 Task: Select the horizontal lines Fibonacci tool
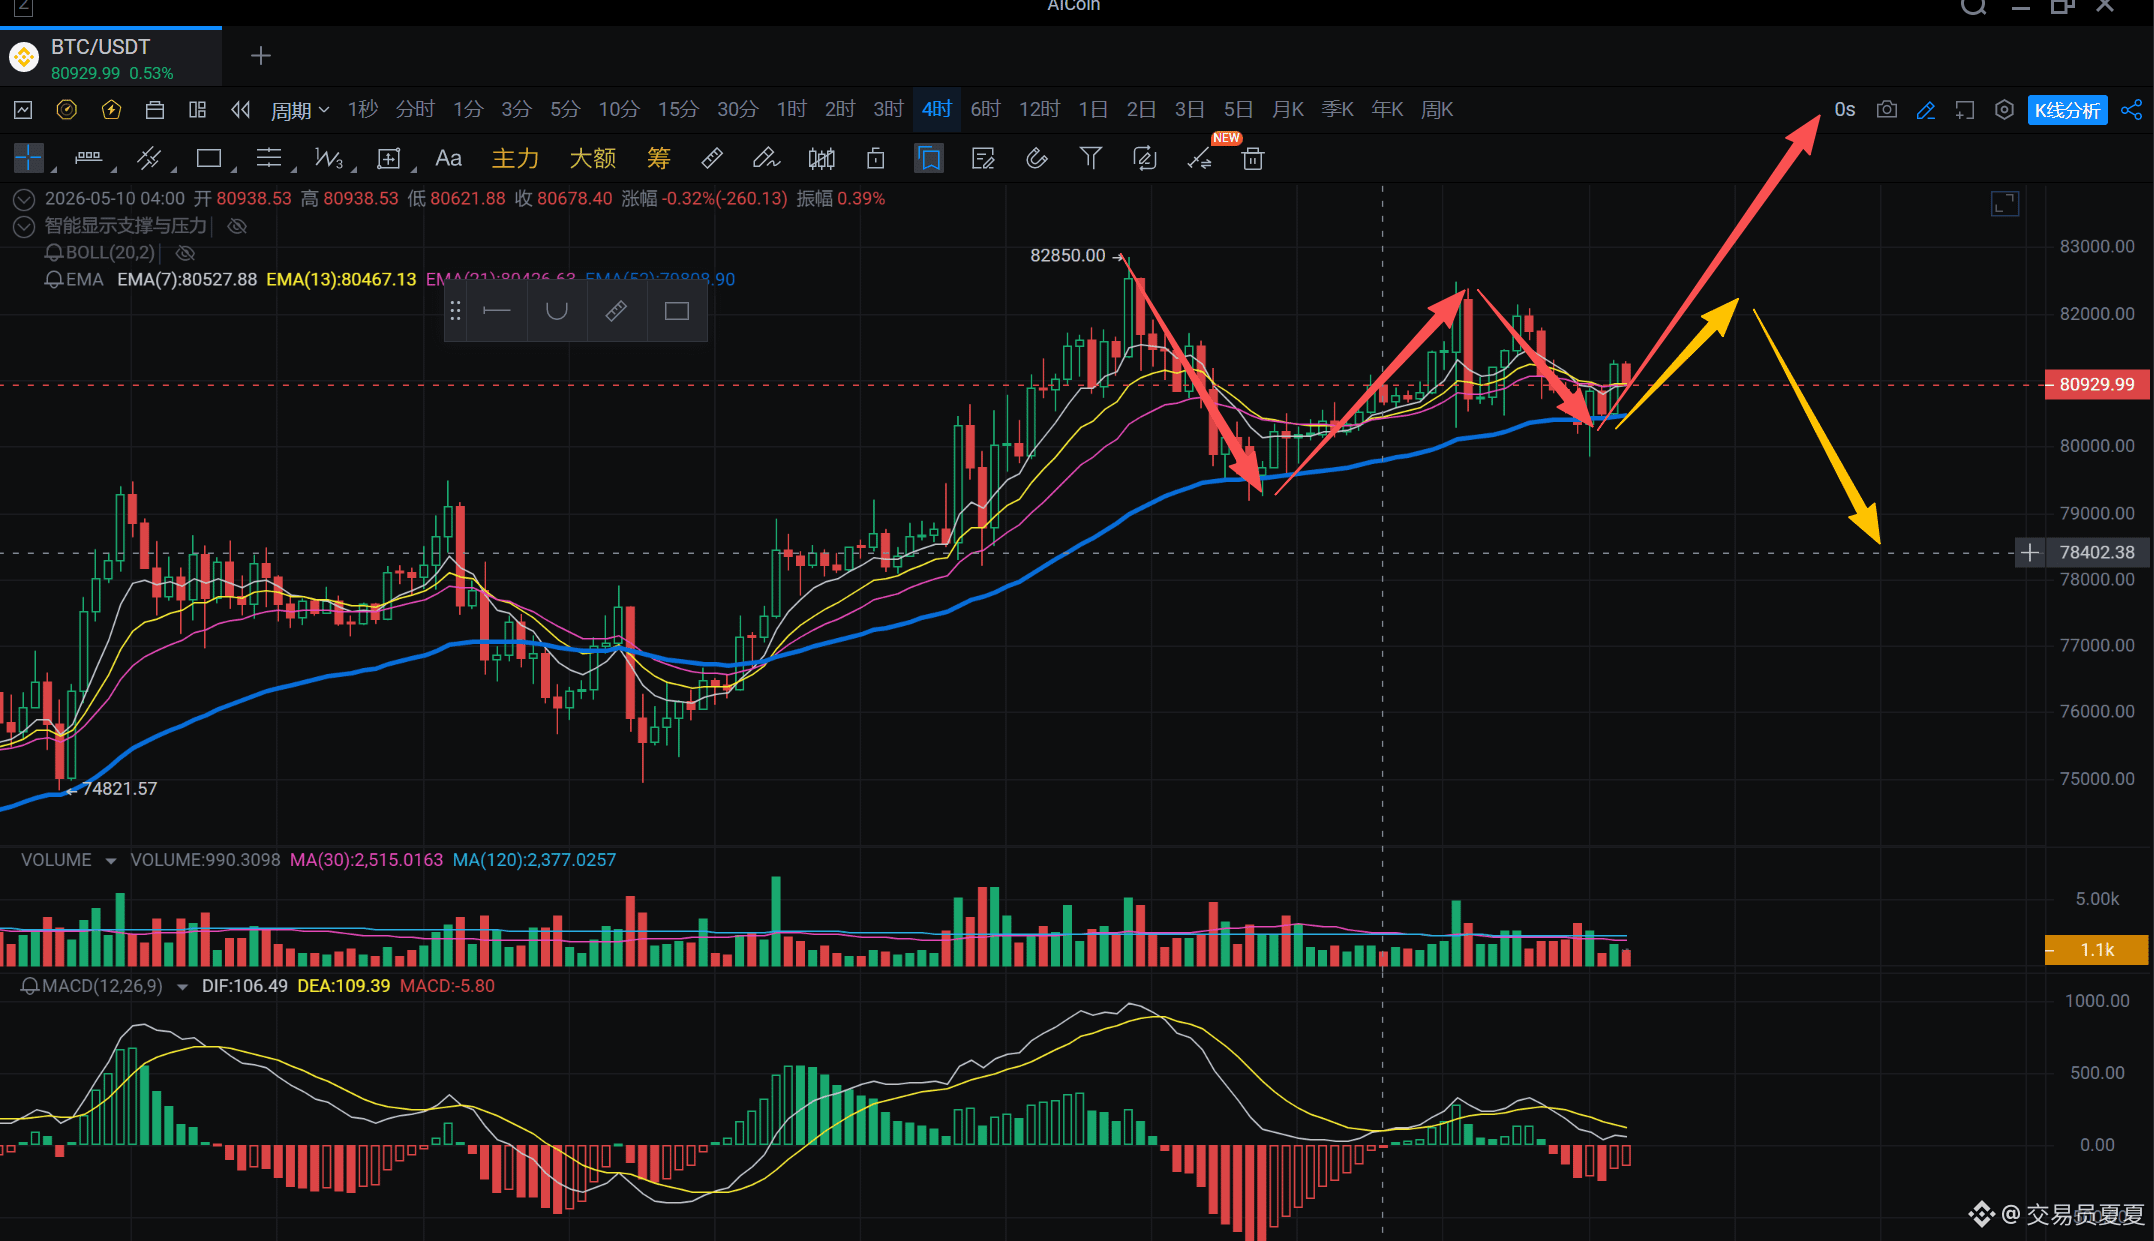269,158
